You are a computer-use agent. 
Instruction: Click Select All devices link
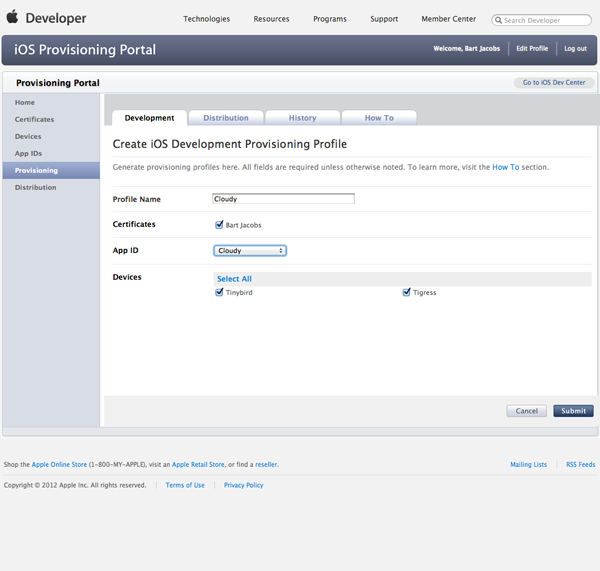(235, 279)
